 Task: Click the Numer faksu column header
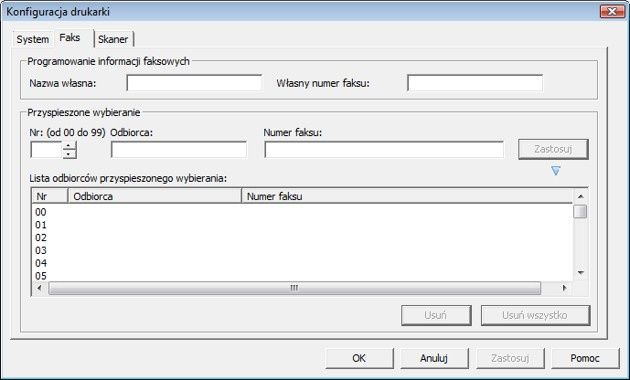click(x=407, y=196)
